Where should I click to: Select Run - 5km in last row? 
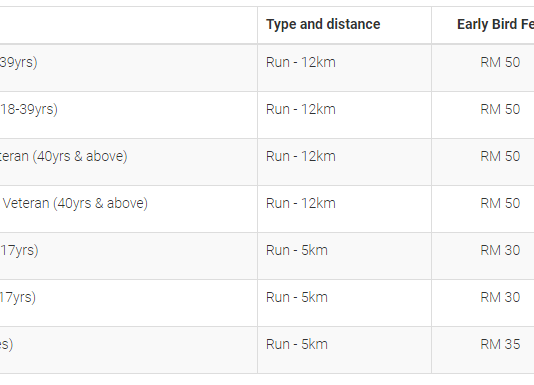297,344
